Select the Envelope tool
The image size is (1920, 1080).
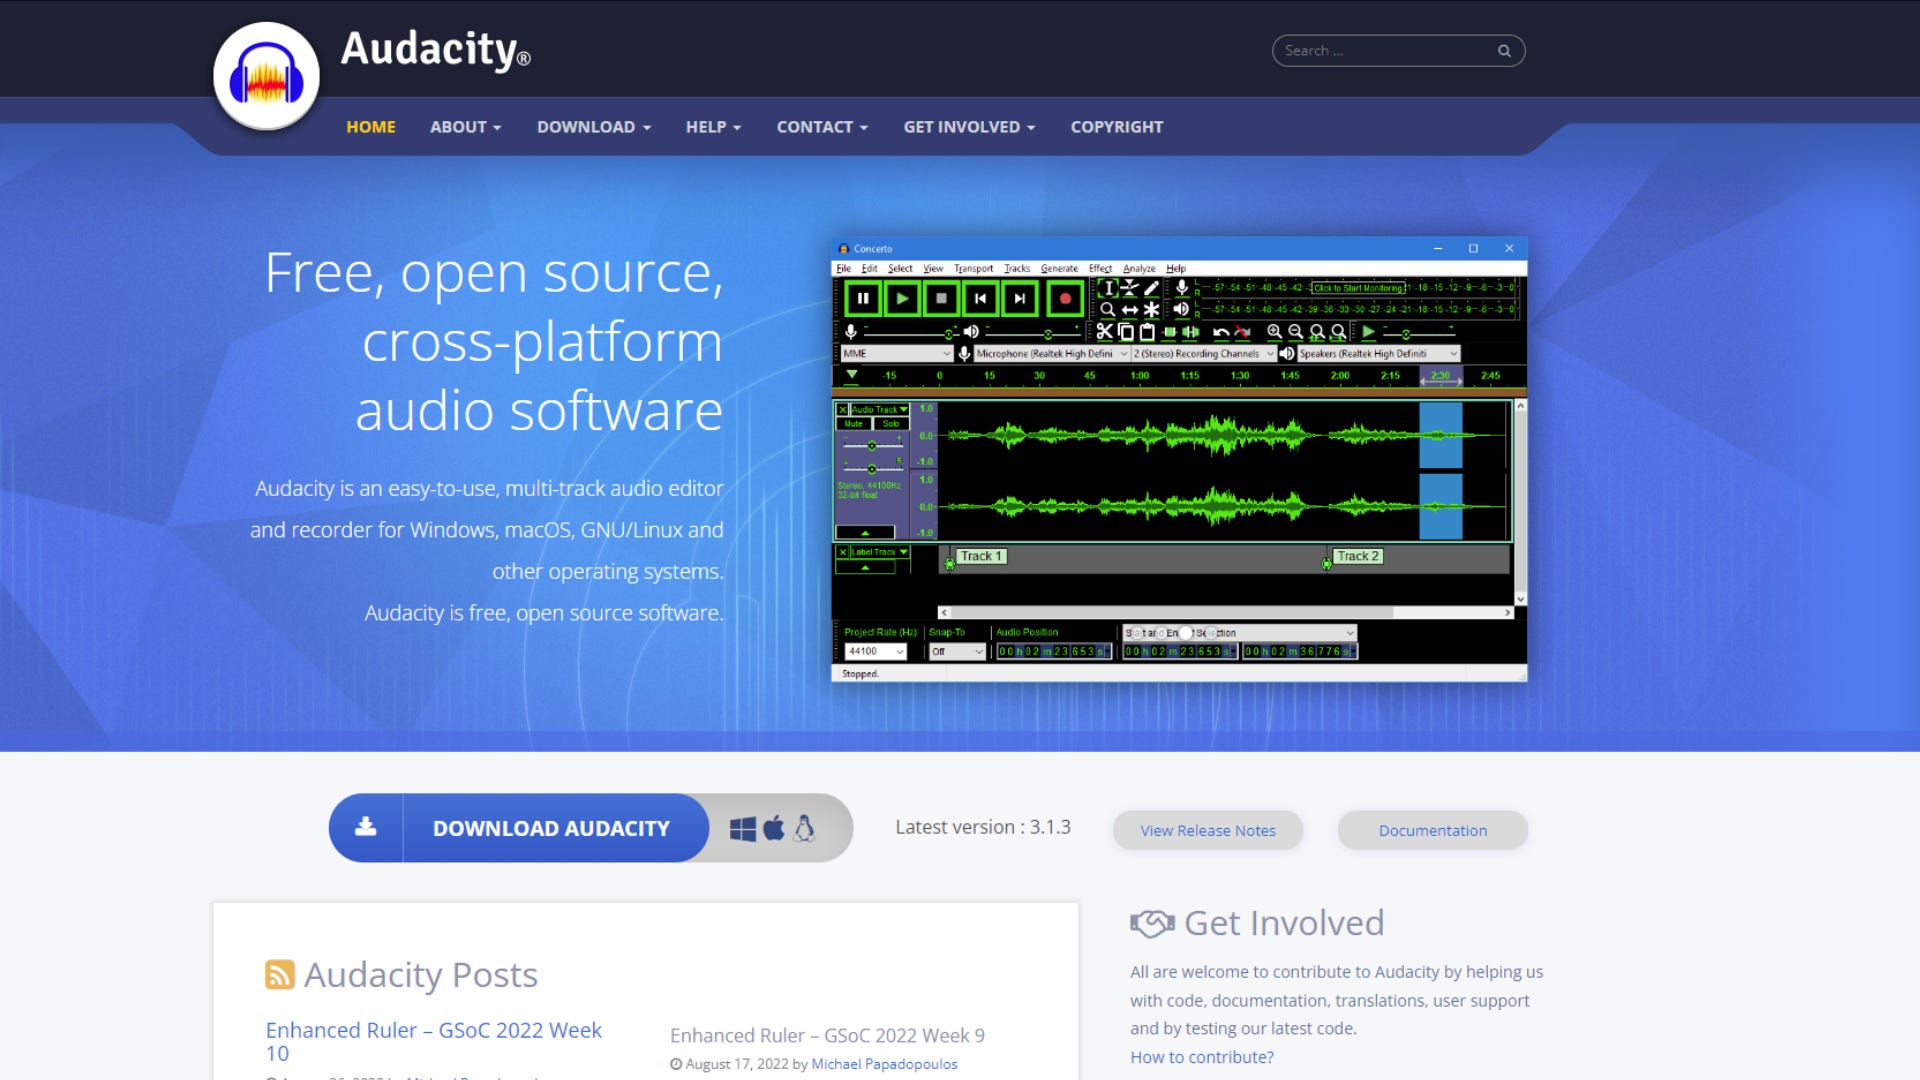click(x=1130, y=288)
